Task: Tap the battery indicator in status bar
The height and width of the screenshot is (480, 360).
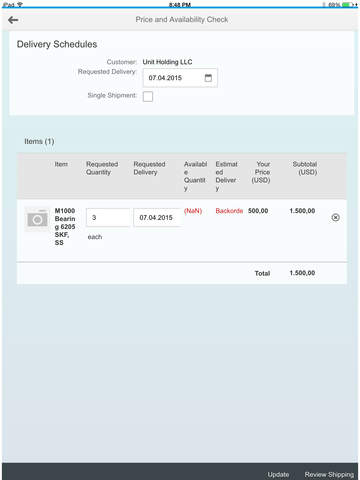Action: 347,5
